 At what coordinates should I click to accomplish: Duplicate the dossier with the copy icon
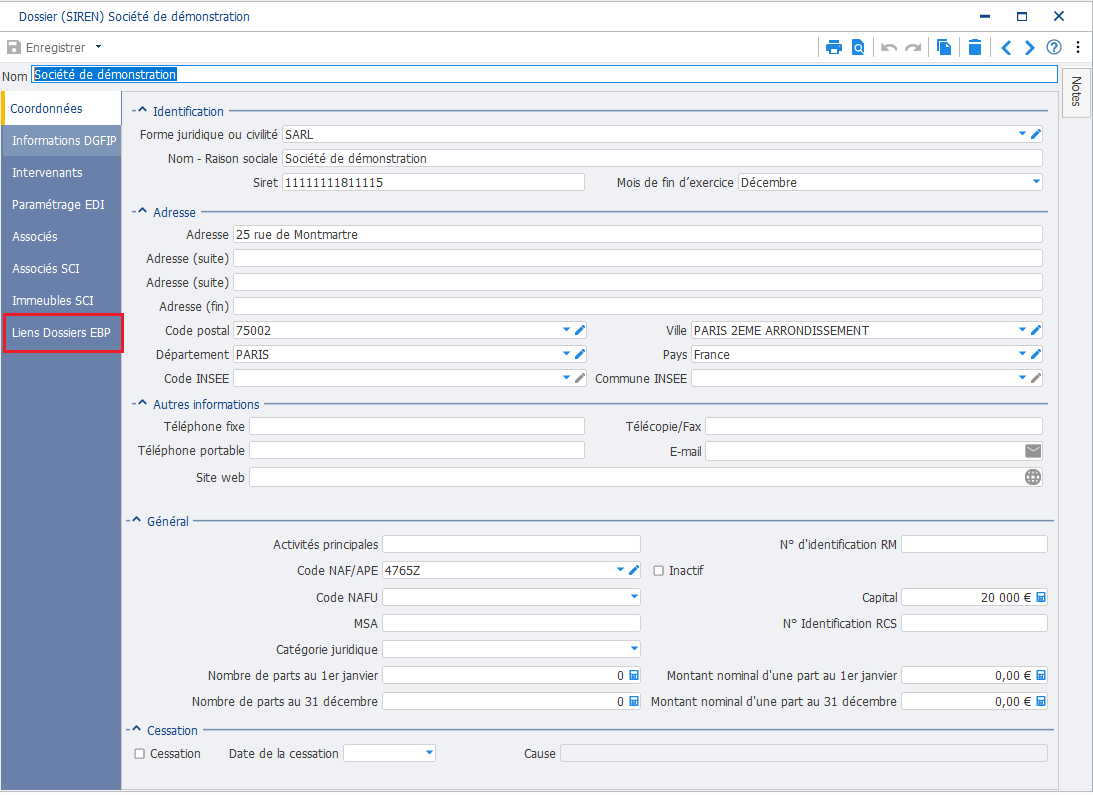click(944, 47)
